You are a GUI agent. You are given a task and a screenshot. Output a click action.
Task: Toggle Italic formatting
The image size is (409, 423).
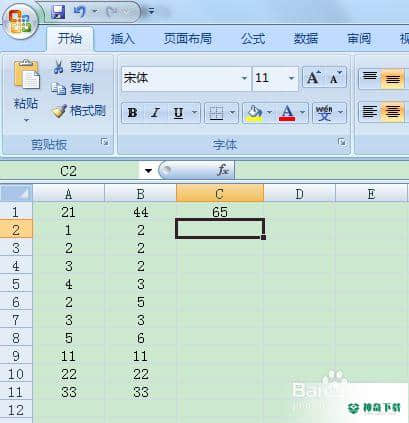click(x=155, y=113)
